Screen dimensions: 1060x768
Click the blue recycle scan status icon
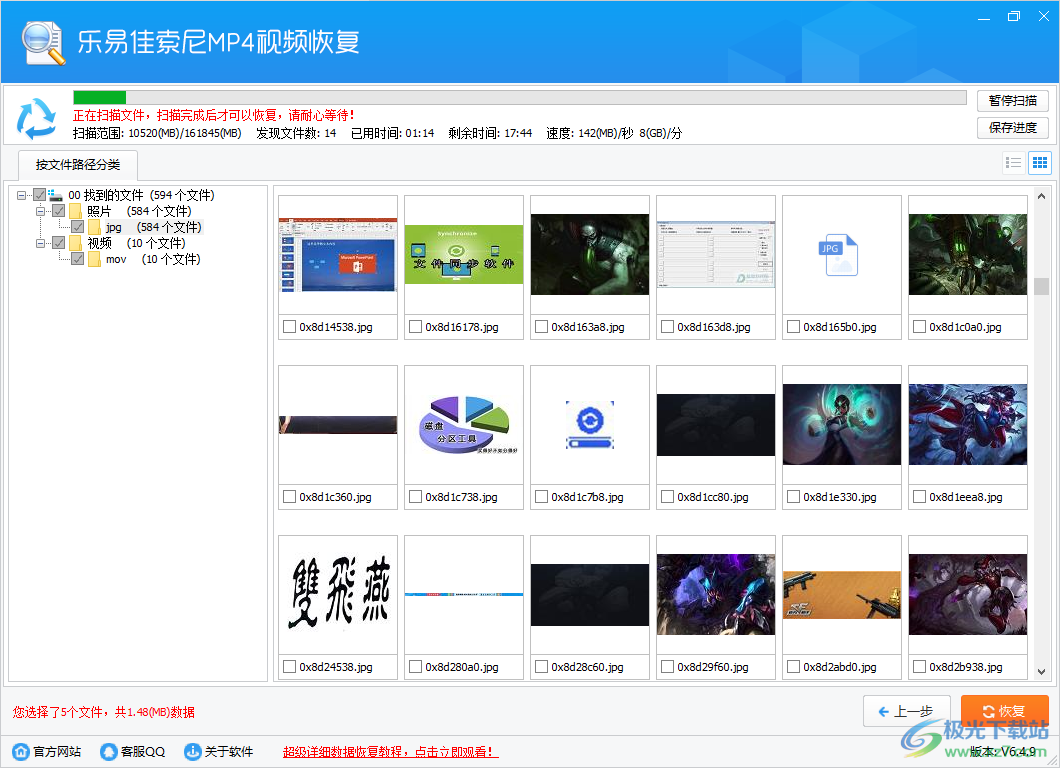coord(37,118)
